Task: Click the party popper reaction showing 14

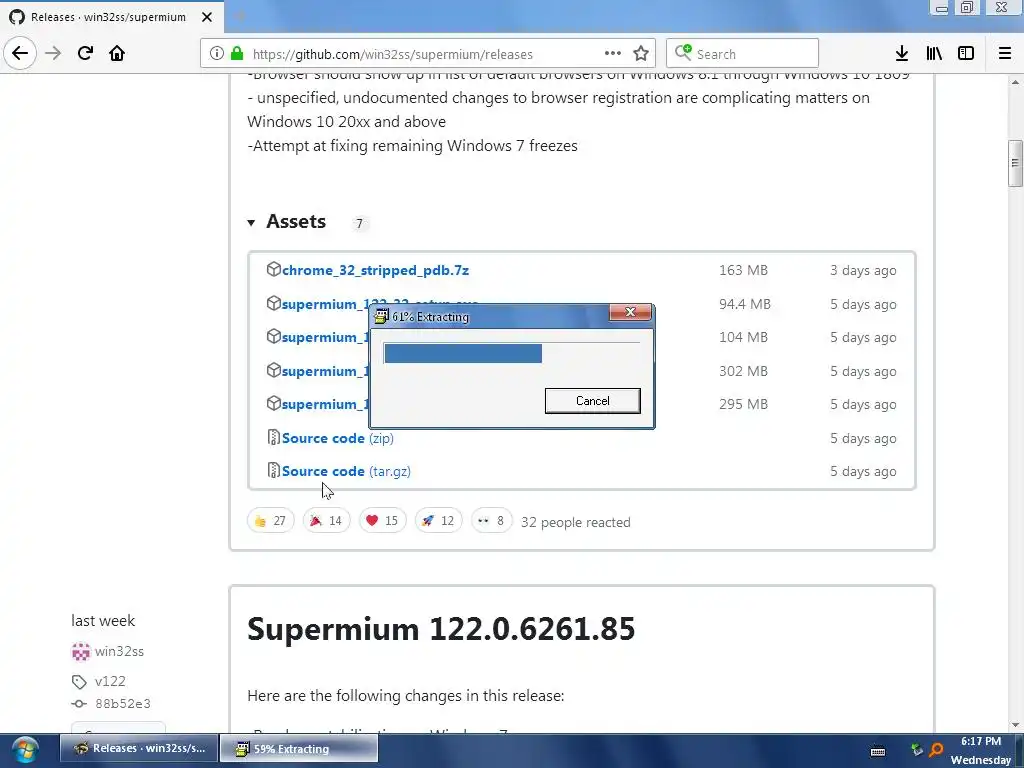Action: click(327, 520)
